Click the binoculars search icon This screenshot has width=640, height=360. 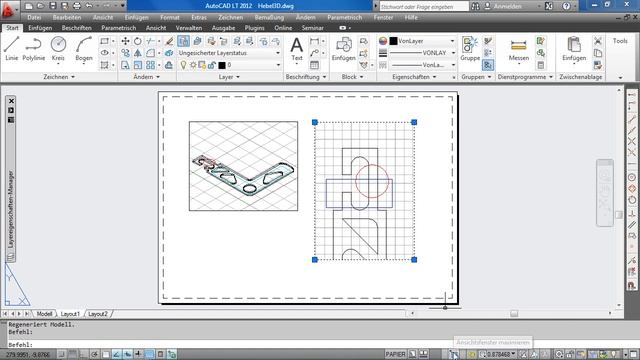[475, 6]
